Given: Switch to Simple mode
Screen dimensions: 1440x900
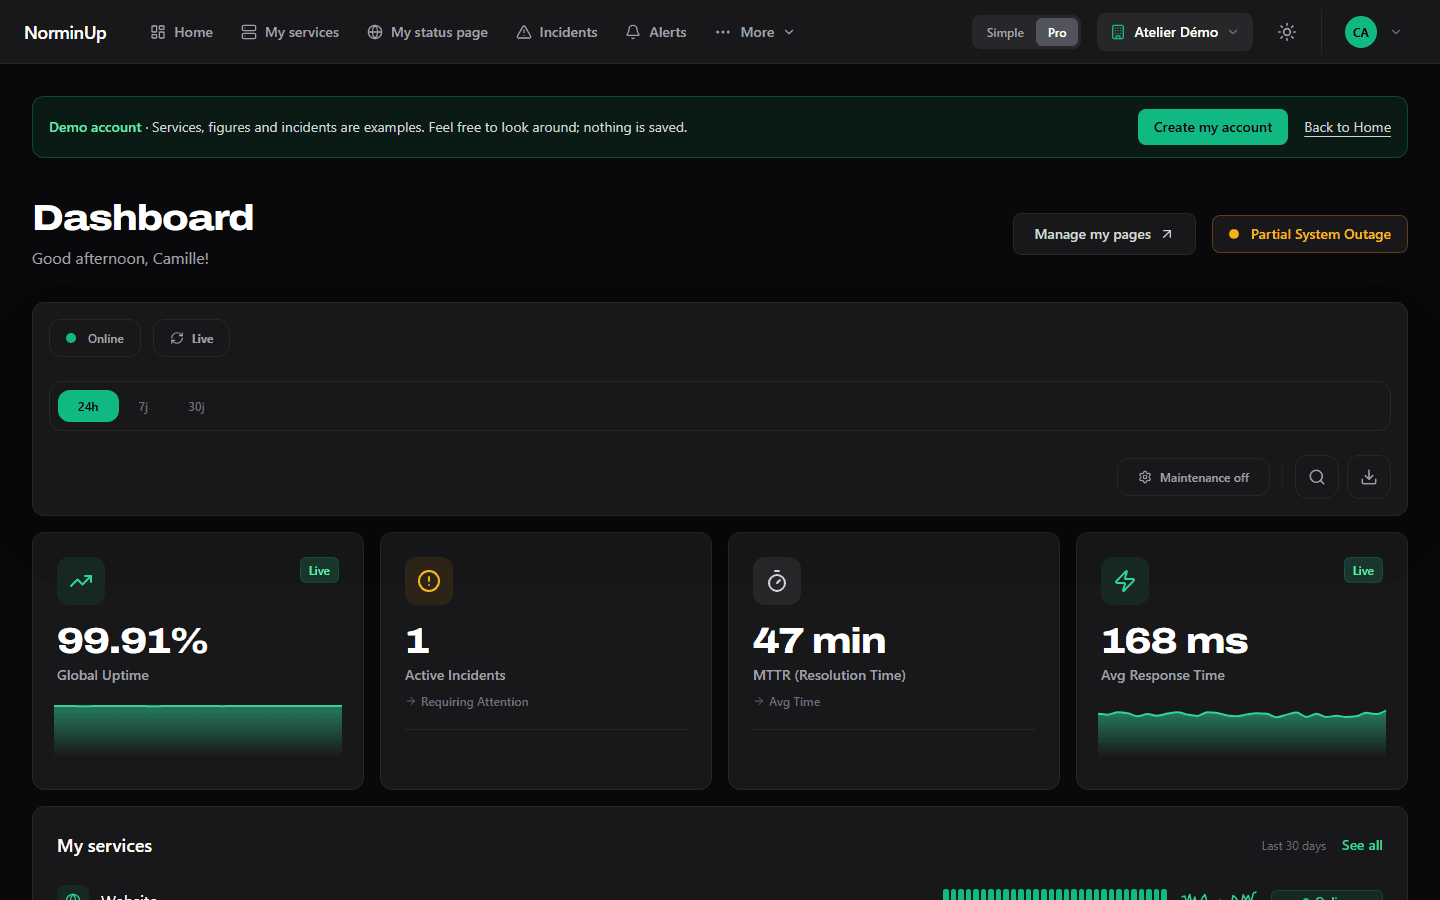Looking at the screenshot, I should tap(1005, 32).
